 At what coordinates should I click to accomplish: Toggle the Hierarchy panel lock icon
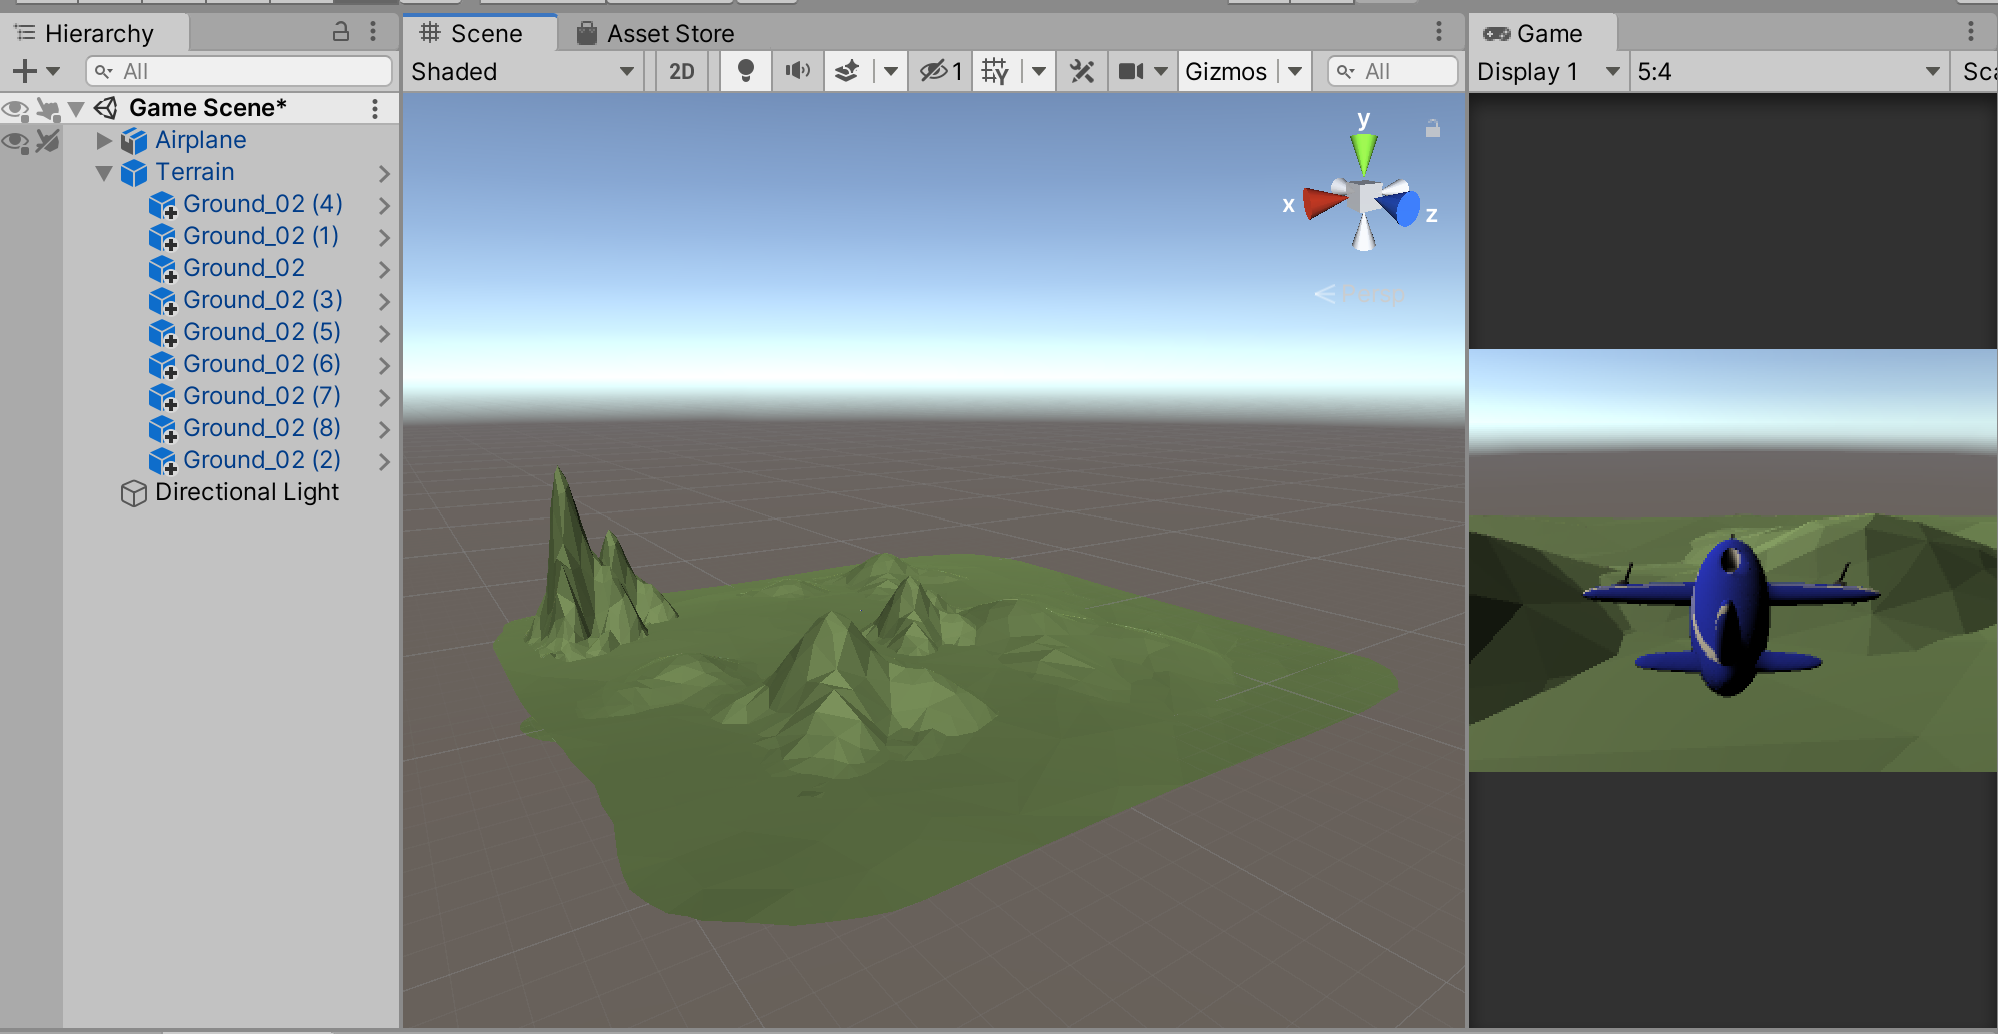click(341, 32)
